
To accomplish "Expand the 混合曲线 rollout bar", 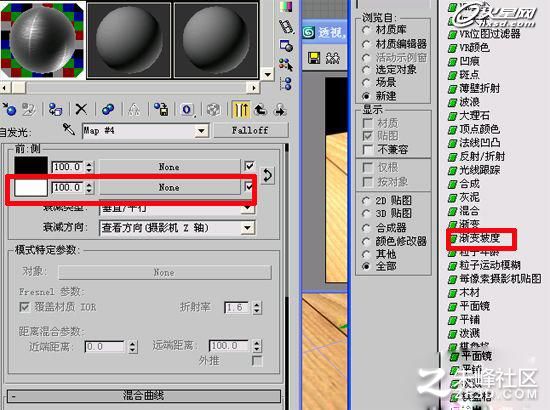I will (144, 396).
